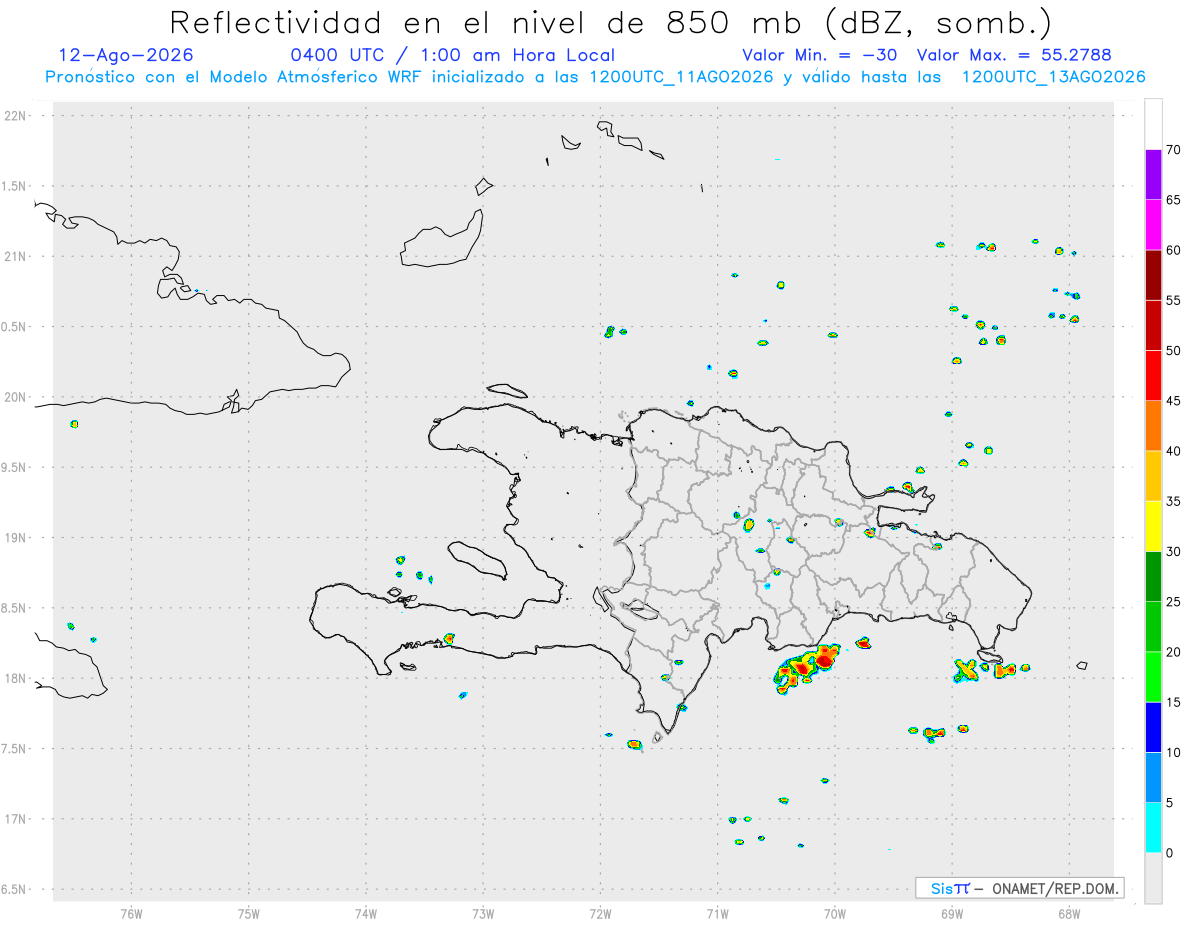
Task: Click the '17N' latitude label
Action: pyautogui.click(x=17, y=819)
